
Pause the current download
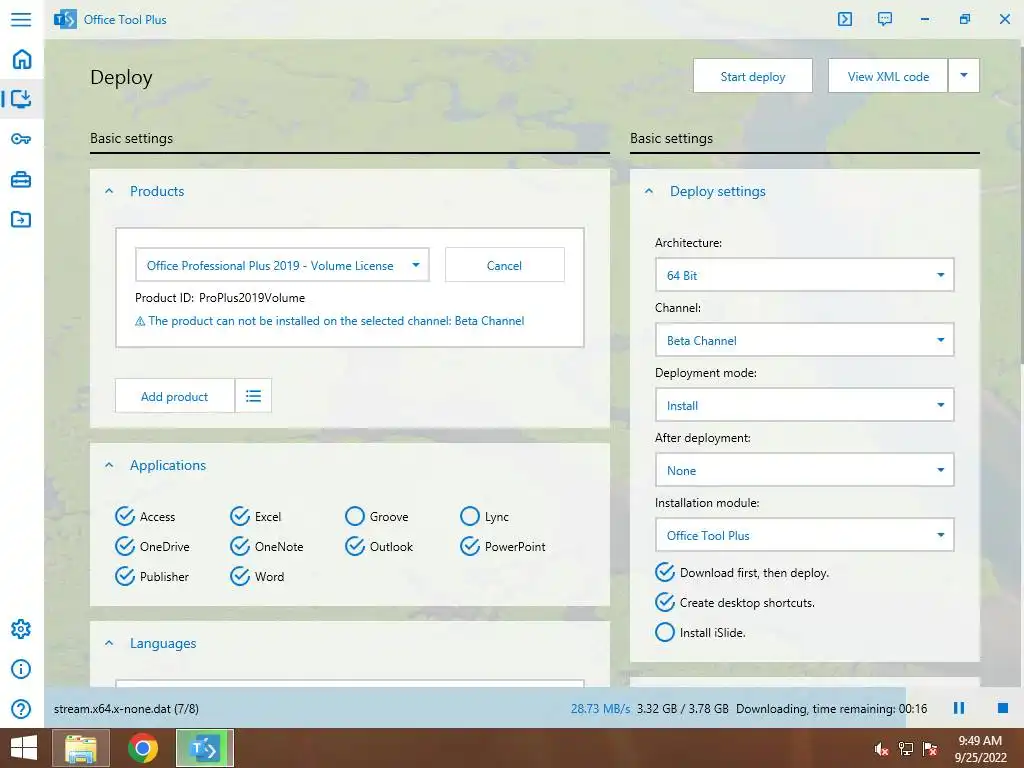point(959,708)
